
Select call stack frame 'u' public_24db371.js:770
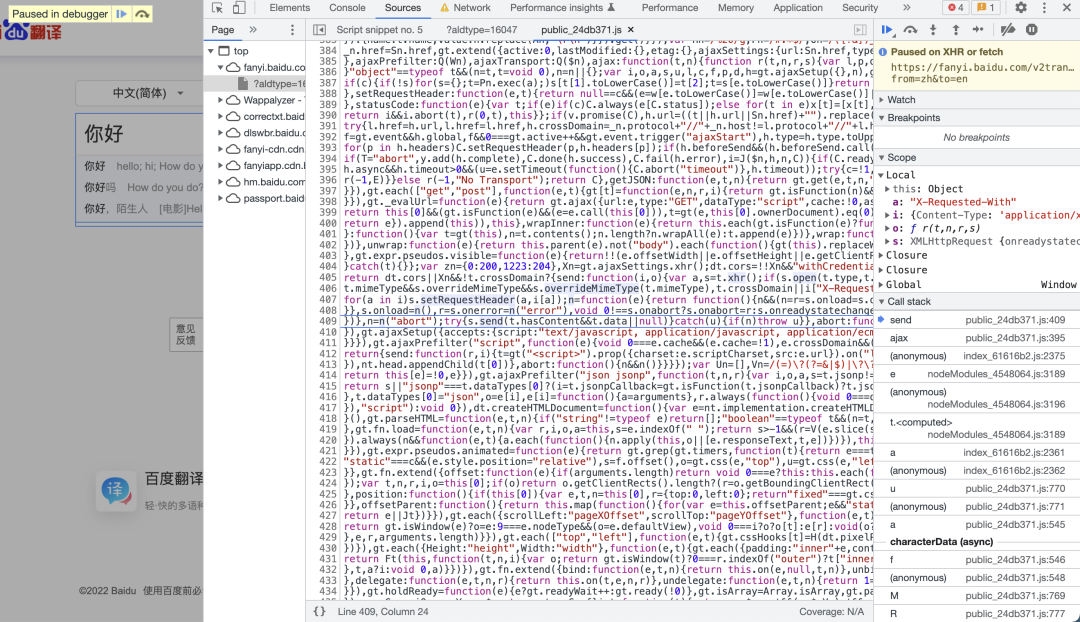click(977, 488)
